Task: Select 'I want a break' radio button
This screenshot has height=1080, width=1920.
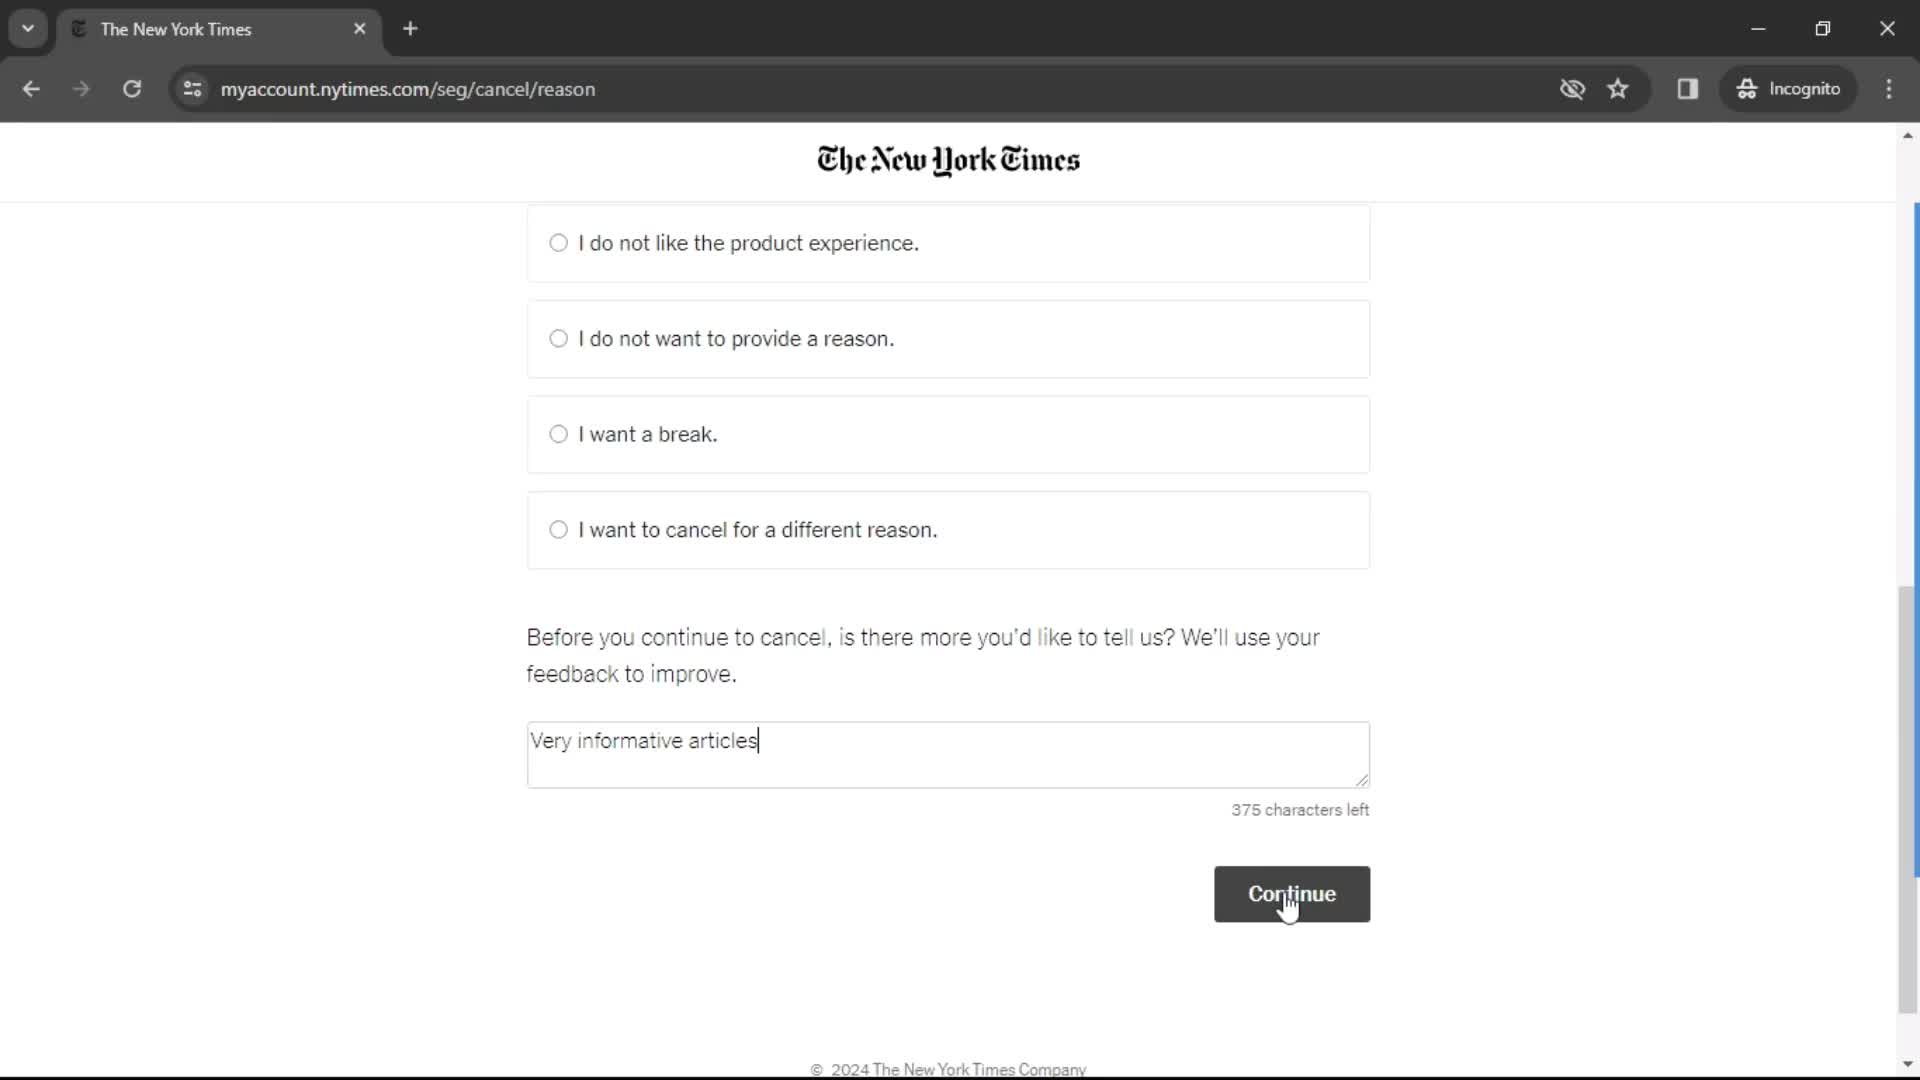Action: coord(558,434)
